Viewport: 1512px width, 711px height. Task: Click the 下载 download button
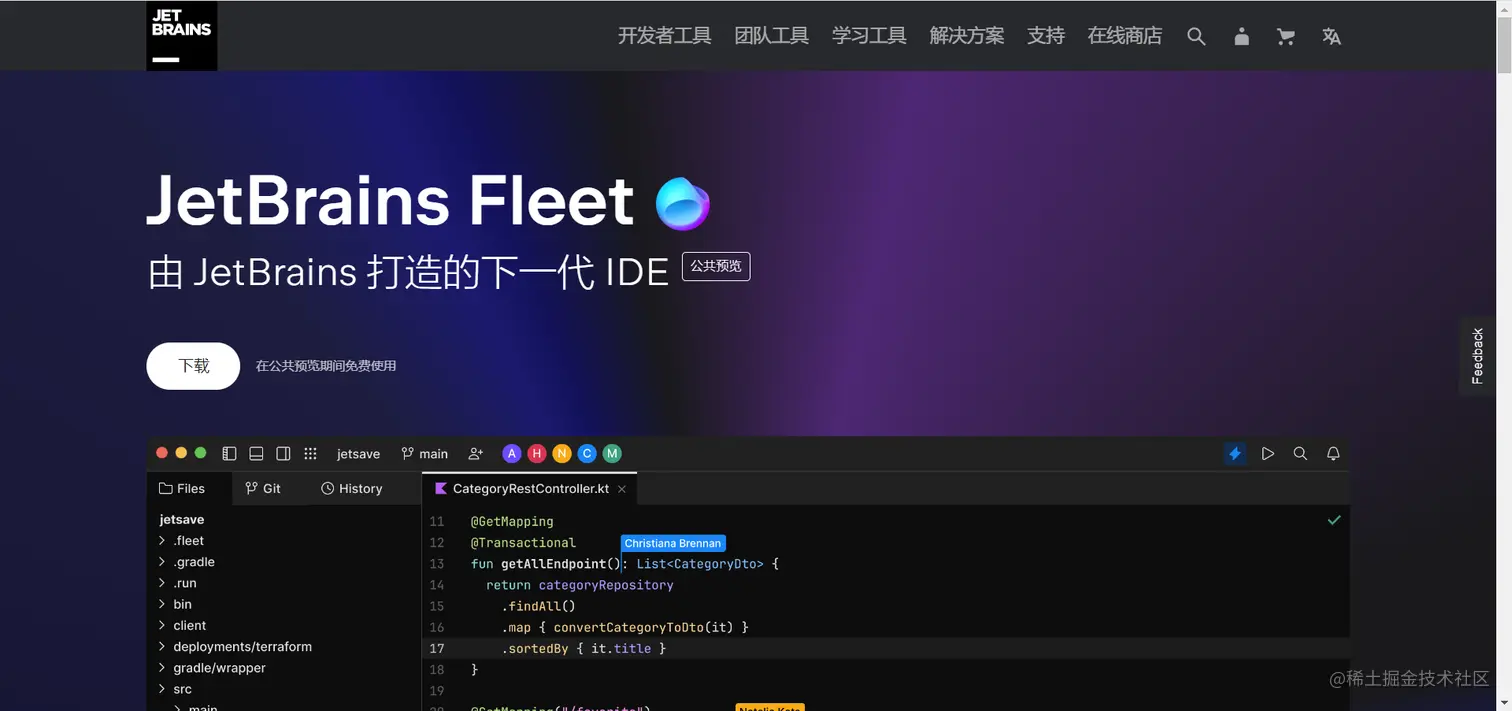click(x=192, y=366)
